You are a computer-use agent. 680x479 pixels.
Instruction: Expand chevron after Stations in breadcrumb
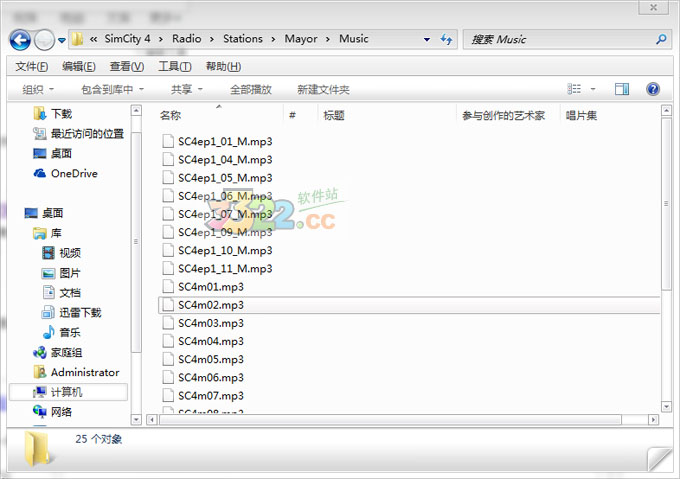(x=273, y=39)
